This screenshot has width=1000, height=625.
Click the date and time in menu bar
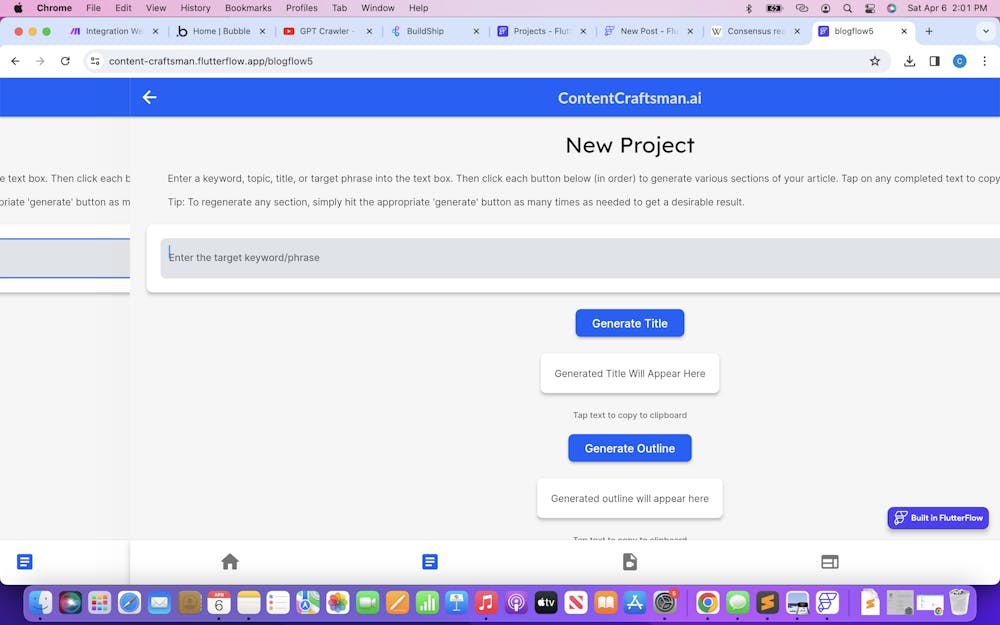click(x=947, y=8)
